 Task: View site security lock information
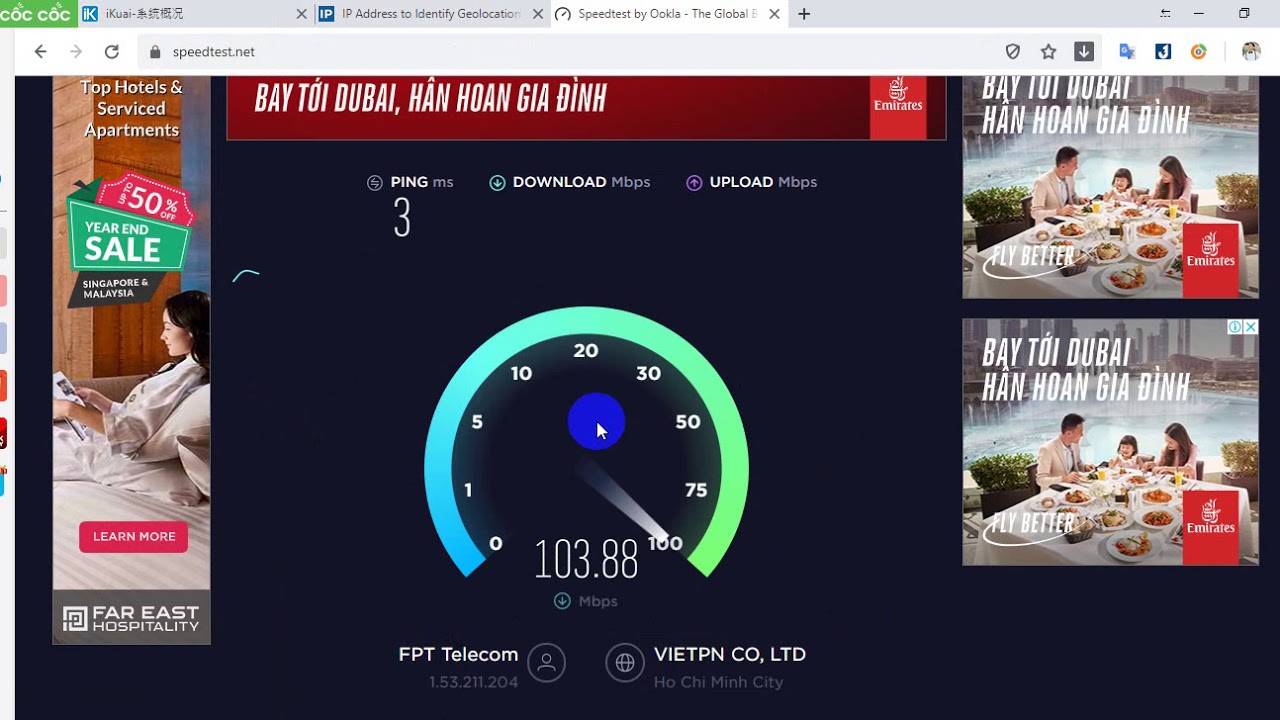coord(155,52)
